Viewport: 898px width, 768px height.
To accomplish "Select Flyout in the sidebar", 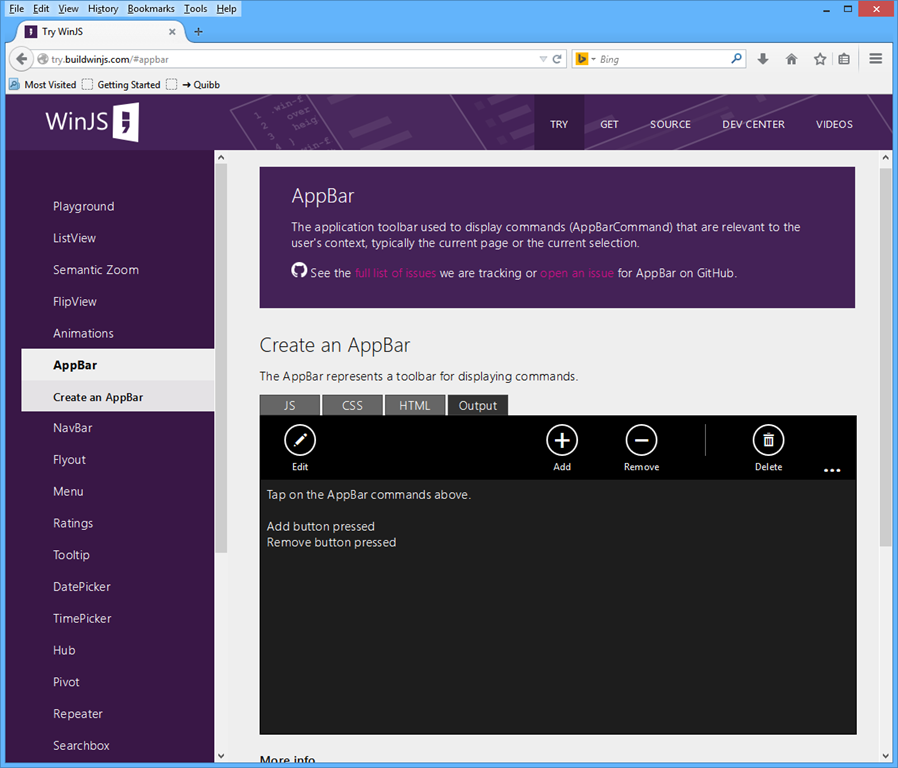I will (x=69, y=460).
